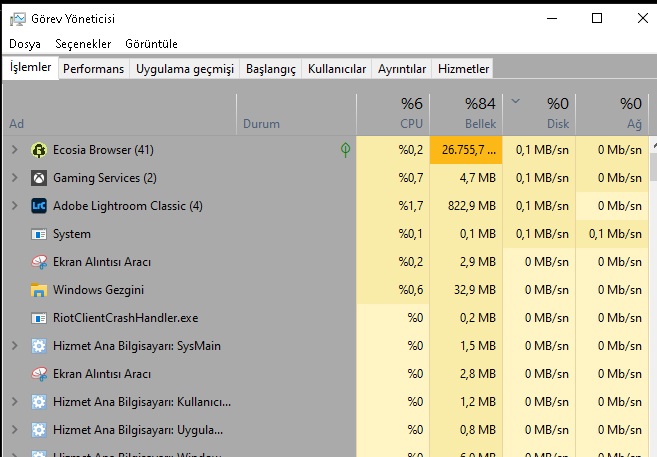Sort by the Ağ column header
The image size is (657, 457).
click(612, 114)
